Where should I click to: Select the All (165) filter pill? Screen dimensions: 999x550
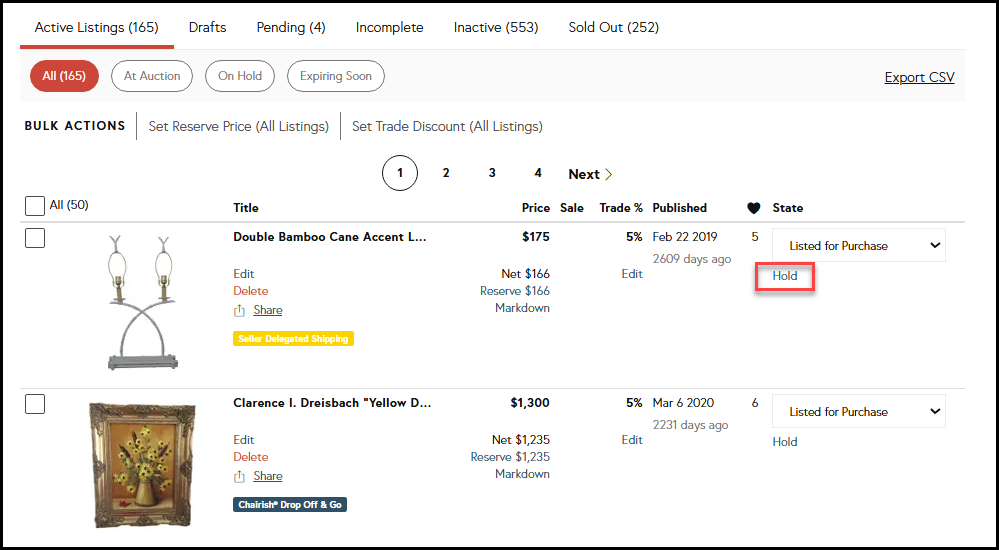point(64,76)
